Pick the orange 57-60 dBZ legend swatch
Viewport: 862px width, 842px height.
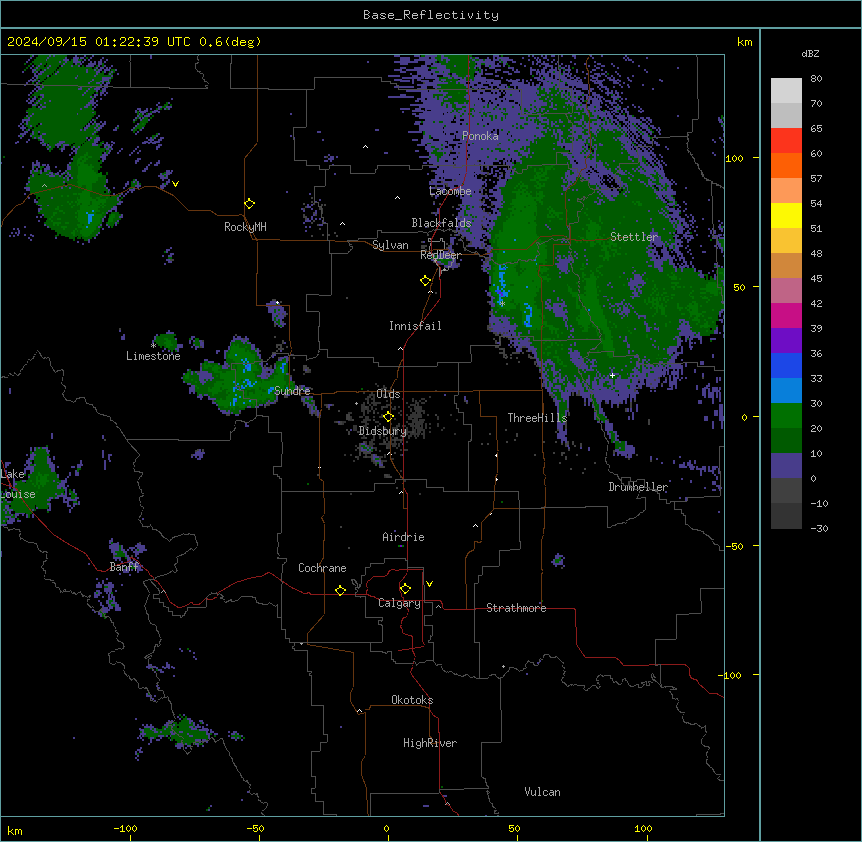(786, 165)
